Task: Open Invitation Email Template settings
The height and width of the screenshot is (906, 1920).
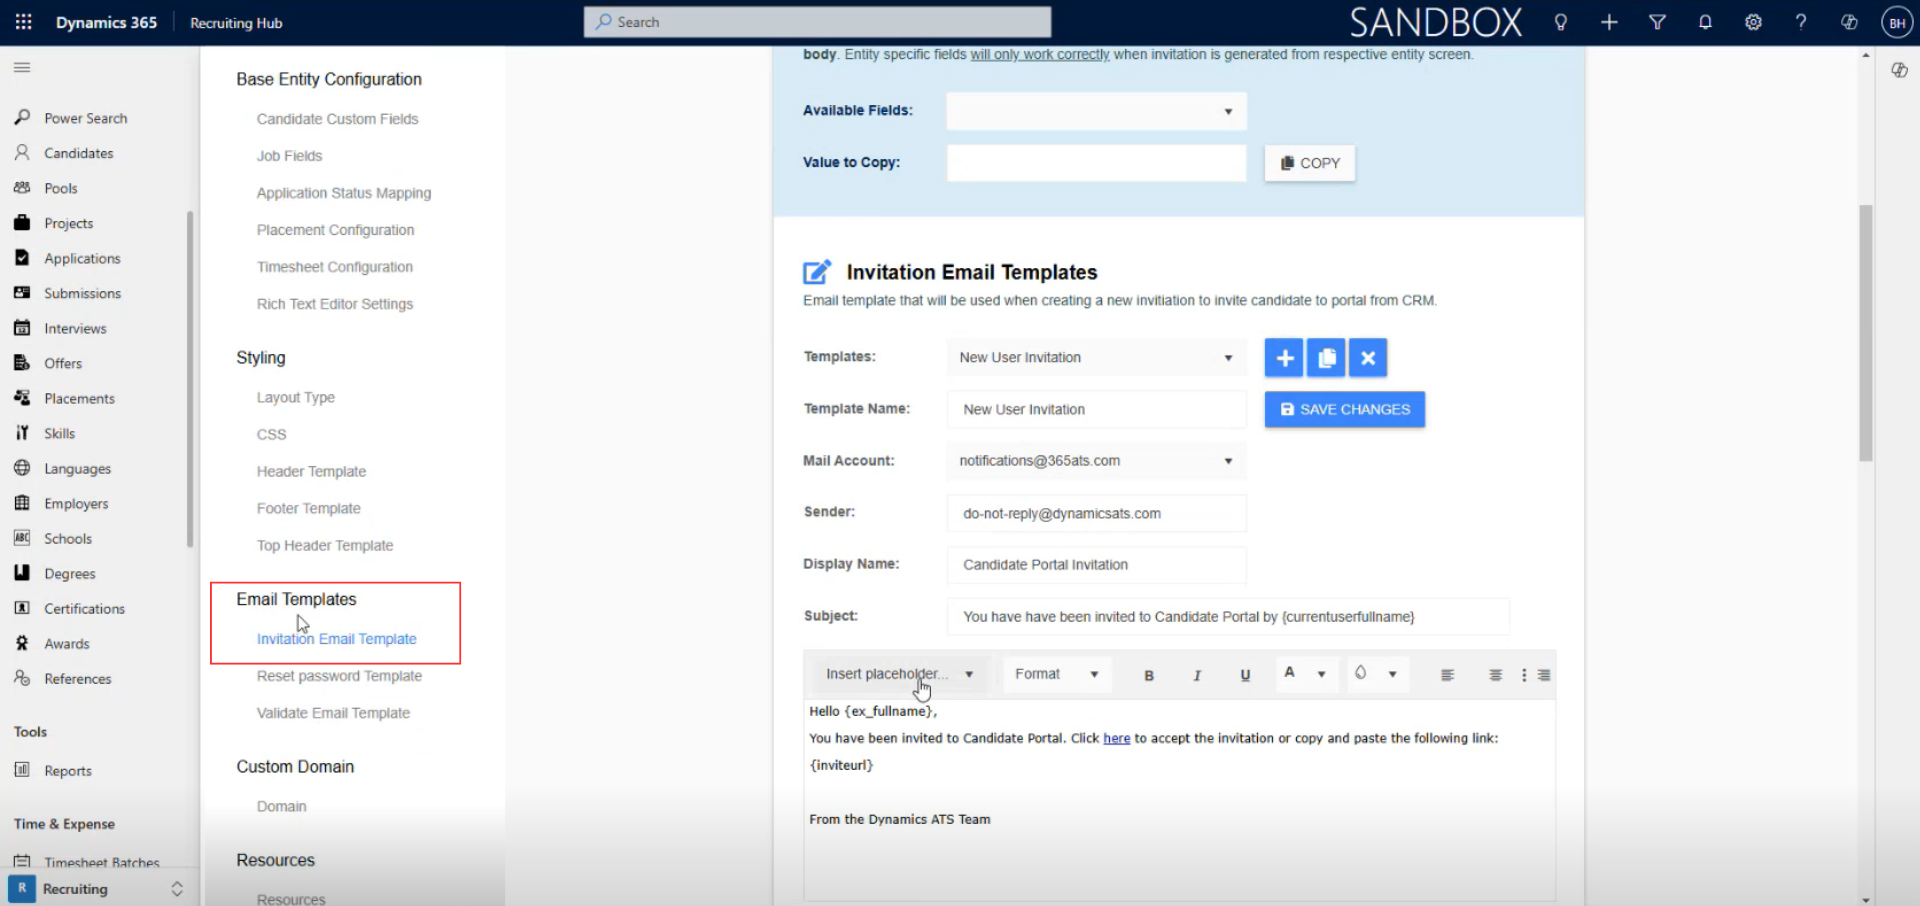Action: click(x=336, y=639)
